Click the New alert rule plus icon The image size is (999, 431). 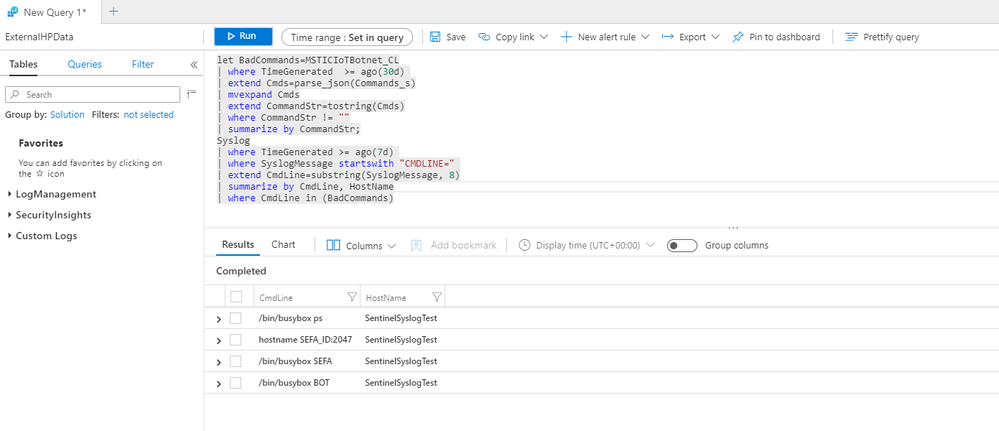click(x=566, y=37)
